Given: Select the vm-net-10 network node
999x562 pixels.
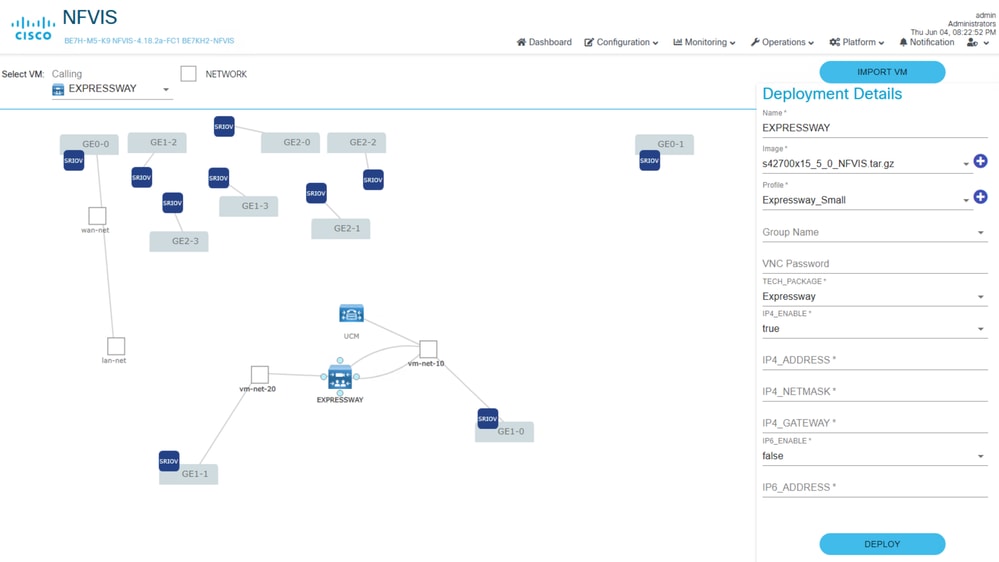Looking at the screenshot, I should point(428,349).
